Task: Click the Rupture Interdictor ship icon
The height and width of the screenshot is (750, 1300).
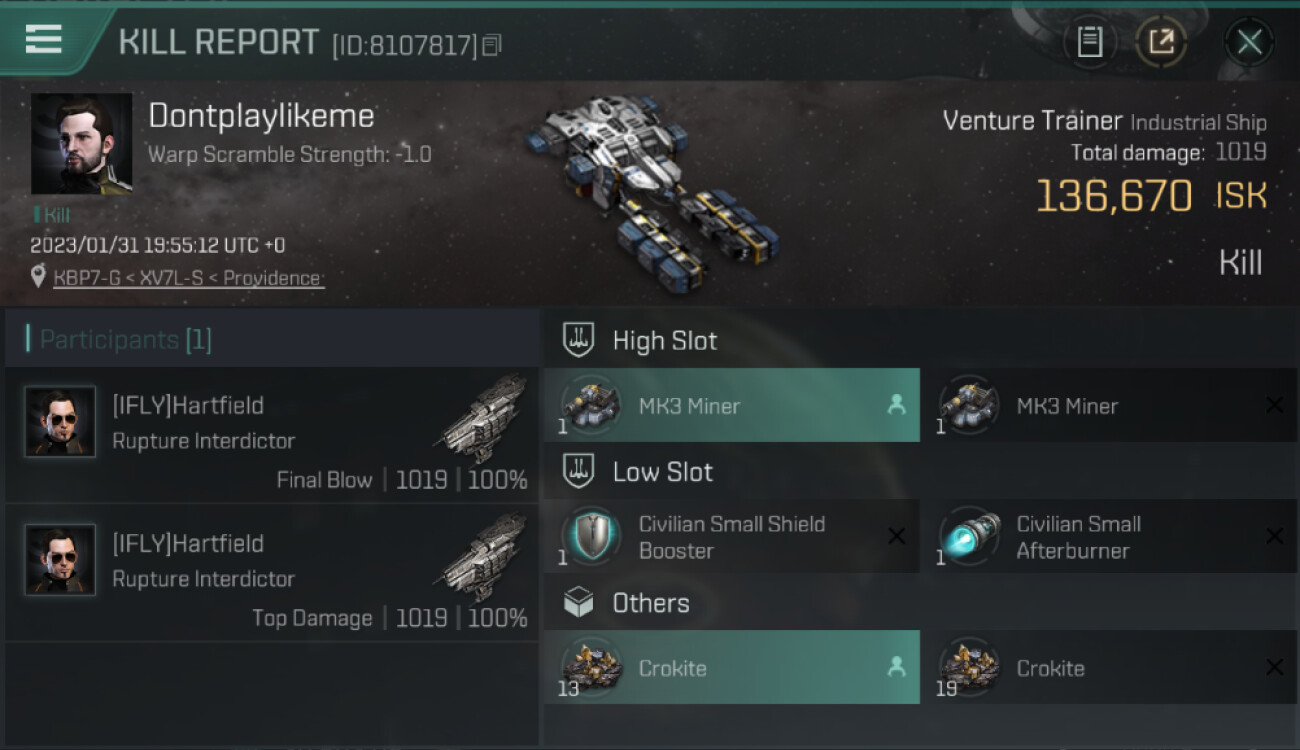Action: (483, 412)
